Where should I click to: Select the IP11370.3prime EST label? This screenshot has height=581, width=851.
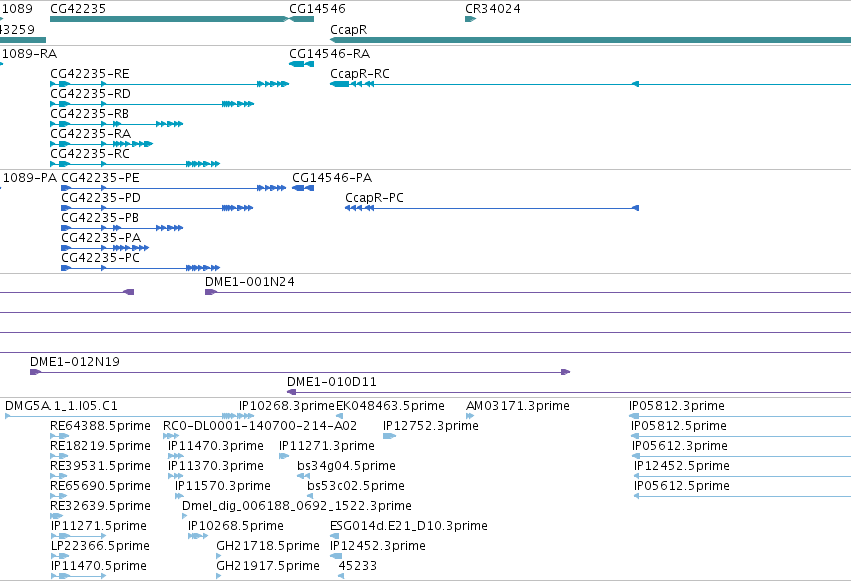pos(216,466)
